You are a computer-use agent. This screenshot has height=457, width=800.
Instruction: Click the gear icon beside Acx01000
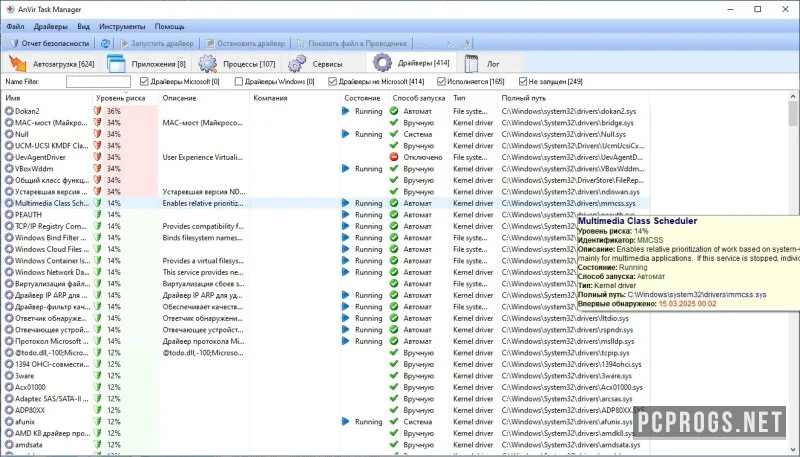pyautogui.click(x=9, y=387)
